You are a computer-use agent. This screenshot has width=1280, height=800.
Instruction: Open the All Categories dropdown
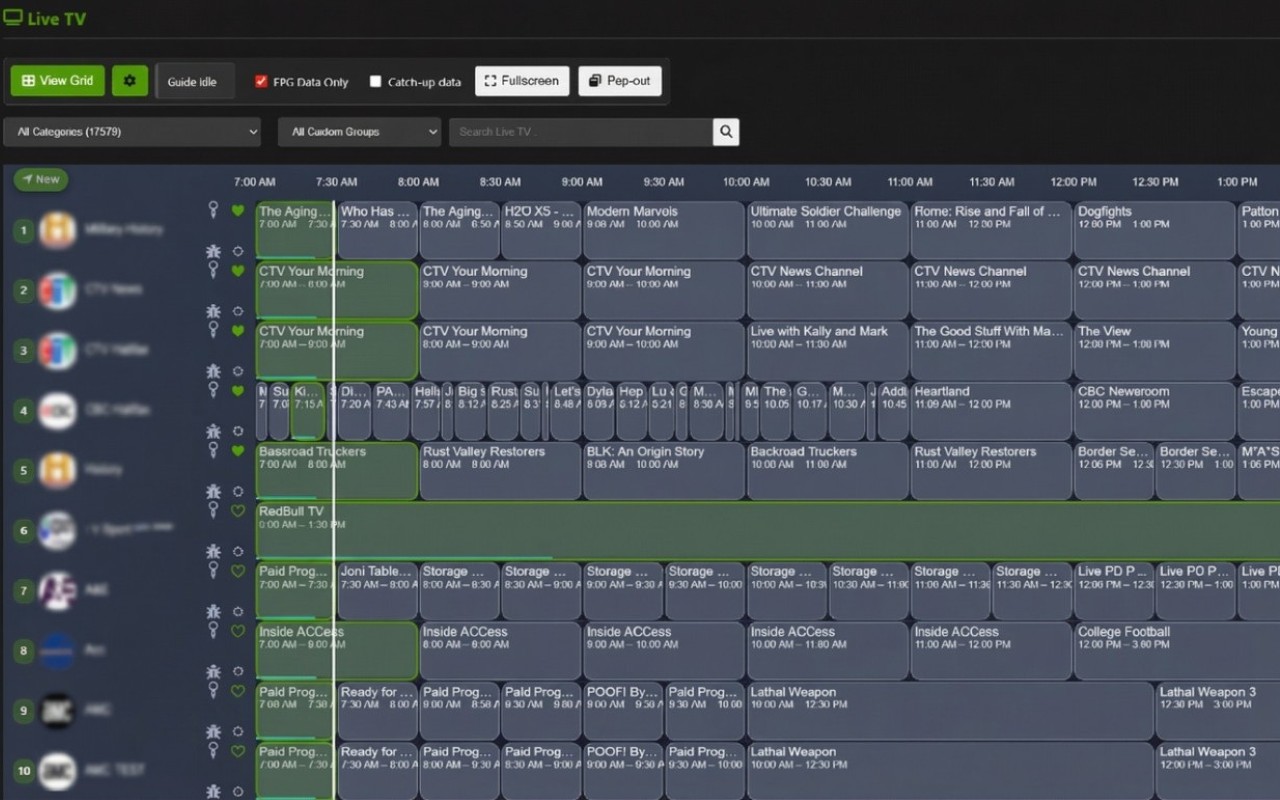click(x=132, y=132)
